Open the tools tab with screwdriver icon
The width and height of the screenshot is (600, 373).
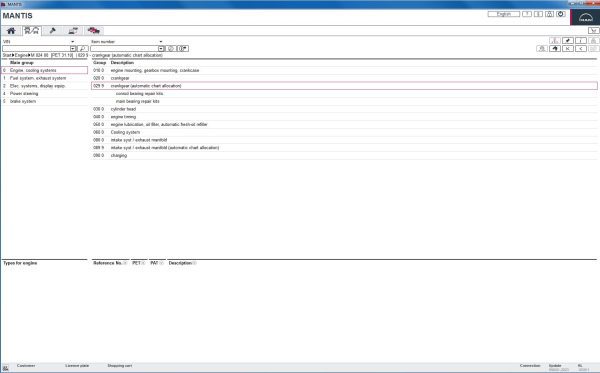pyautogui.click(x=52, y=31)
